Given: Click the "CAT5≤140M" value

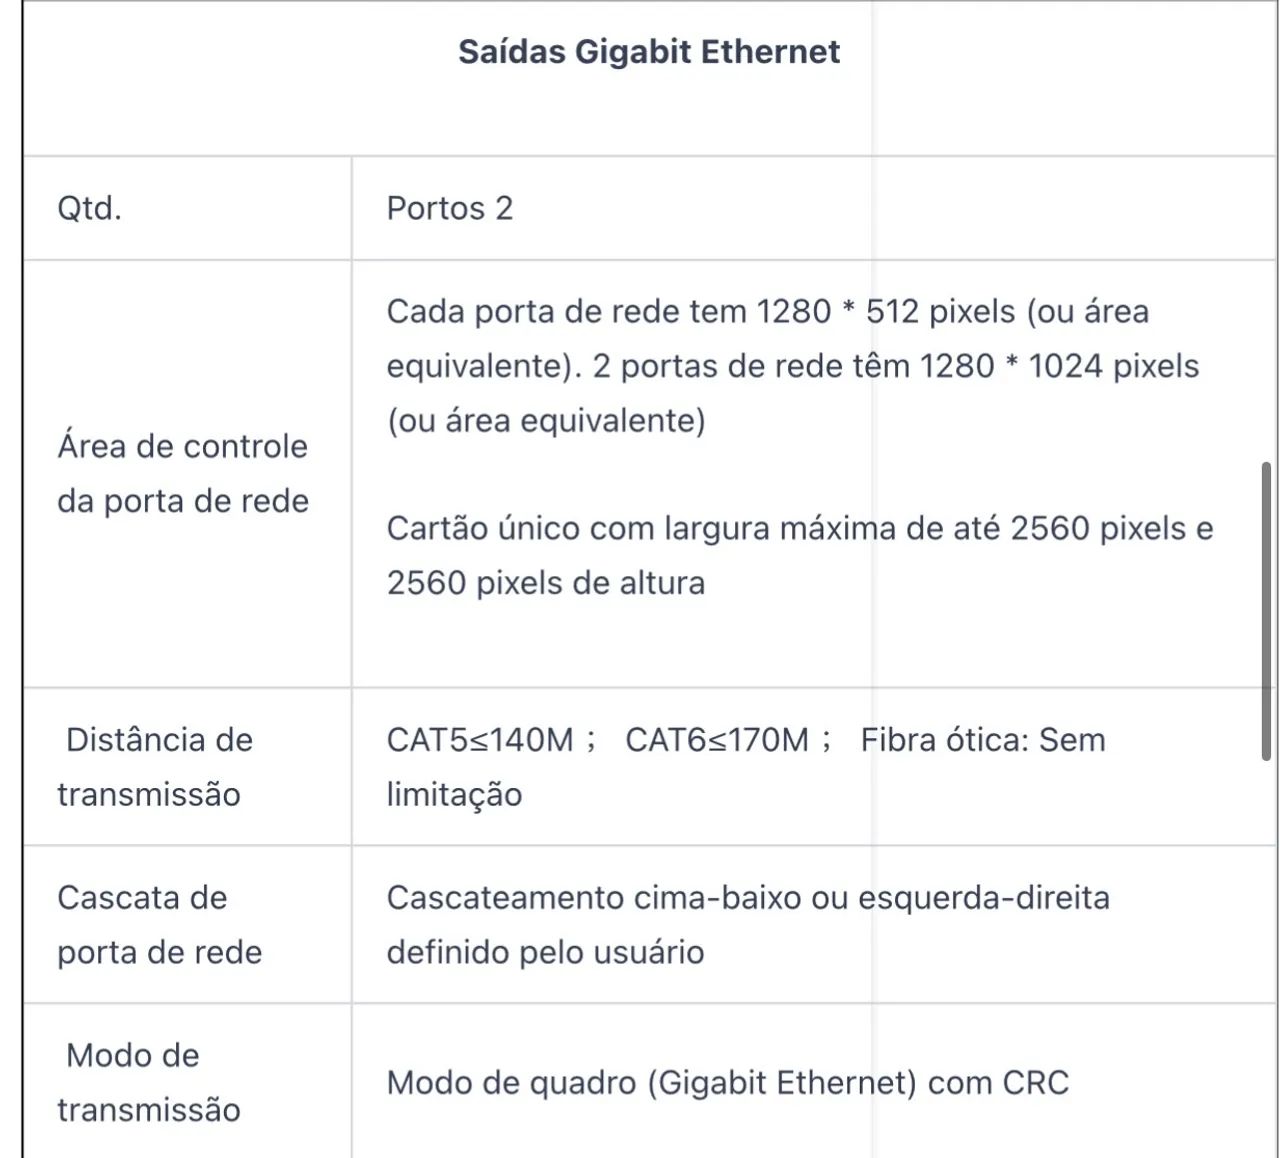Looking at the screenshot, I should (480, 740).
